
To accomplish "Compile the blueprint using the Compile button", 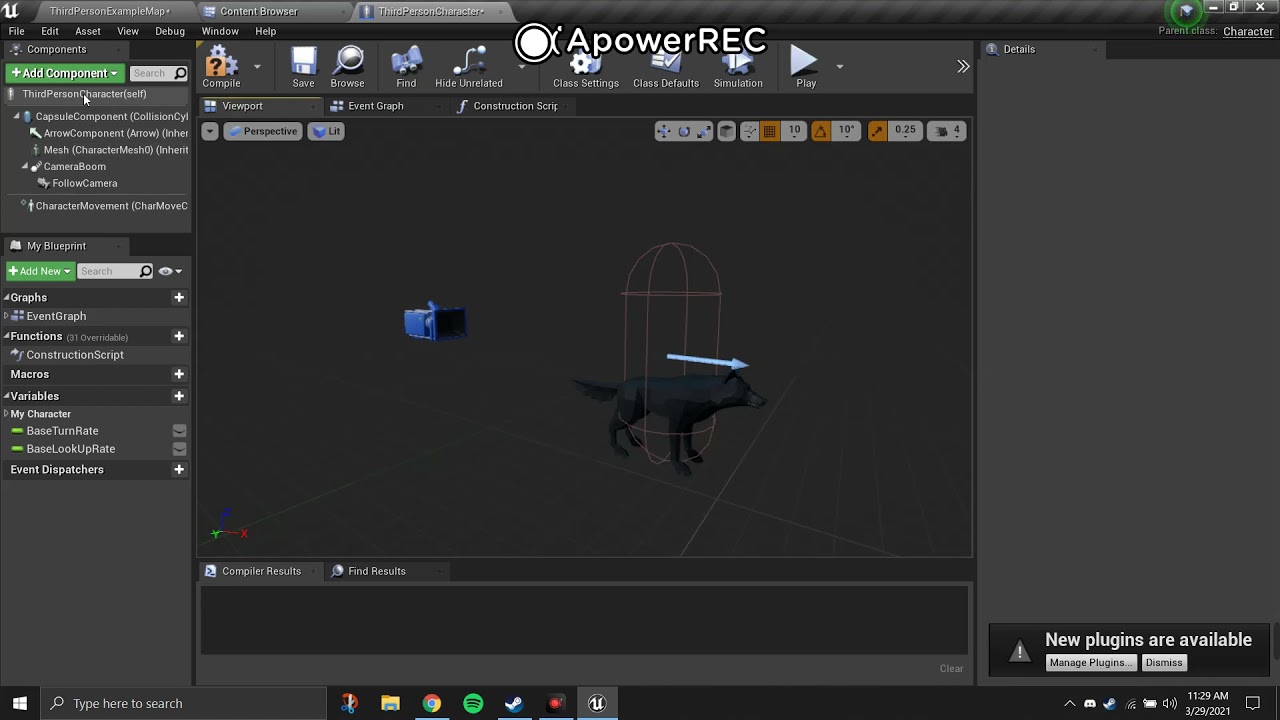I will [x=221, y=68].
